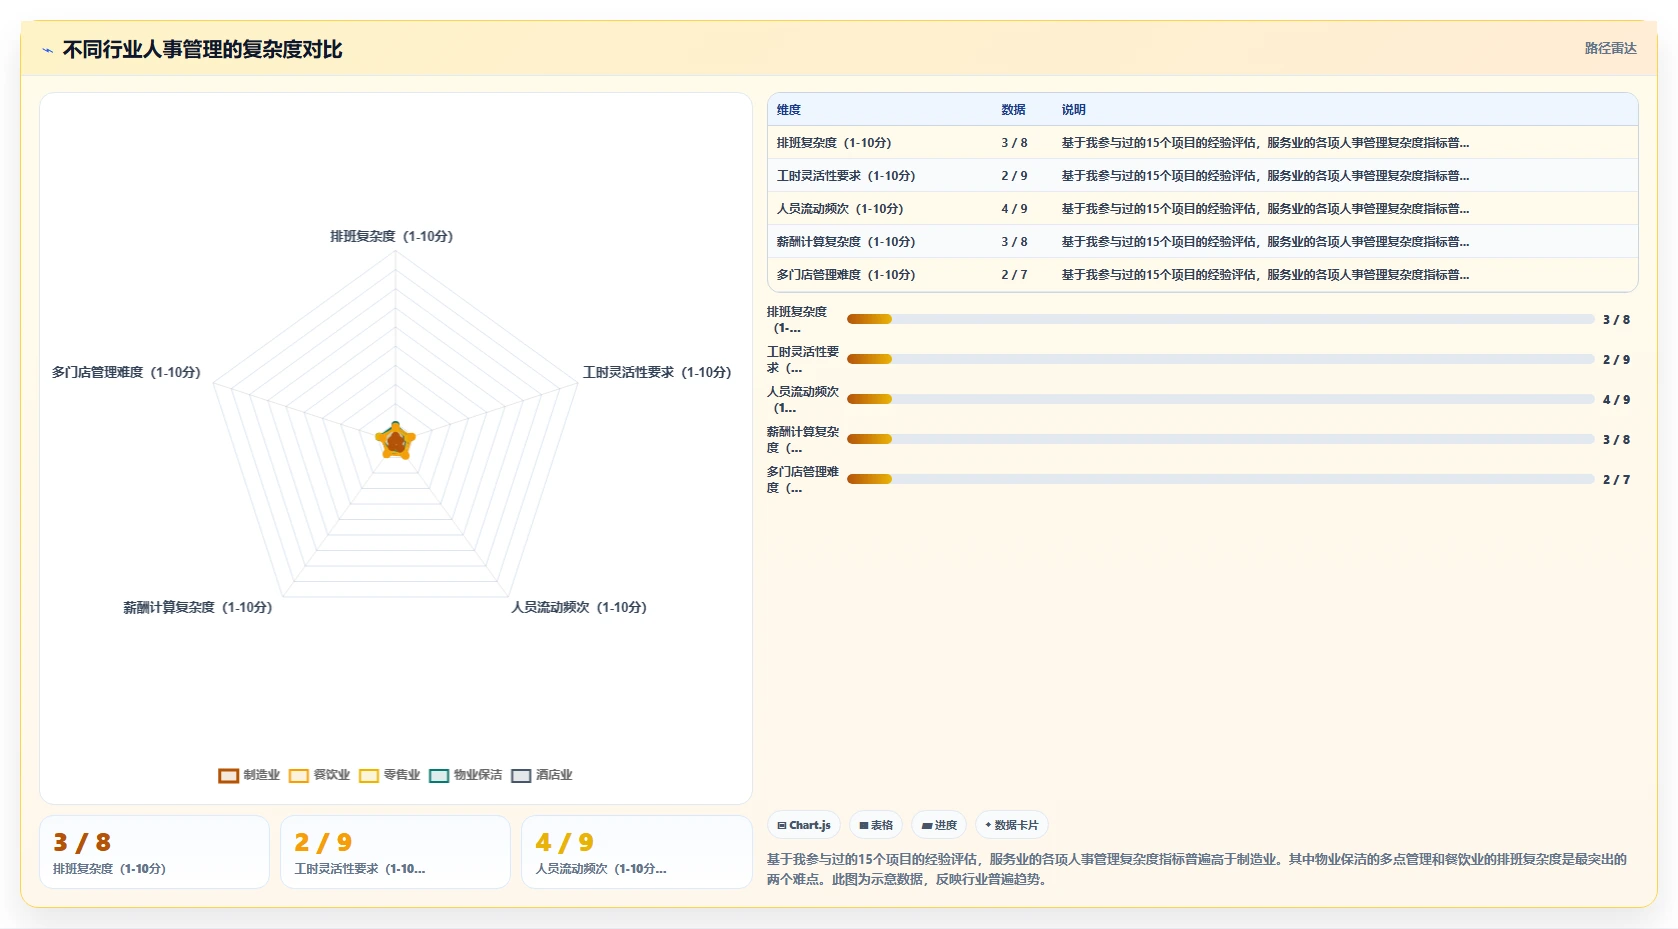Click the 薪酬计算复杂度 progress bar label
The image size is (1678, 929).
pyautogui.click(x=803, y=440)
